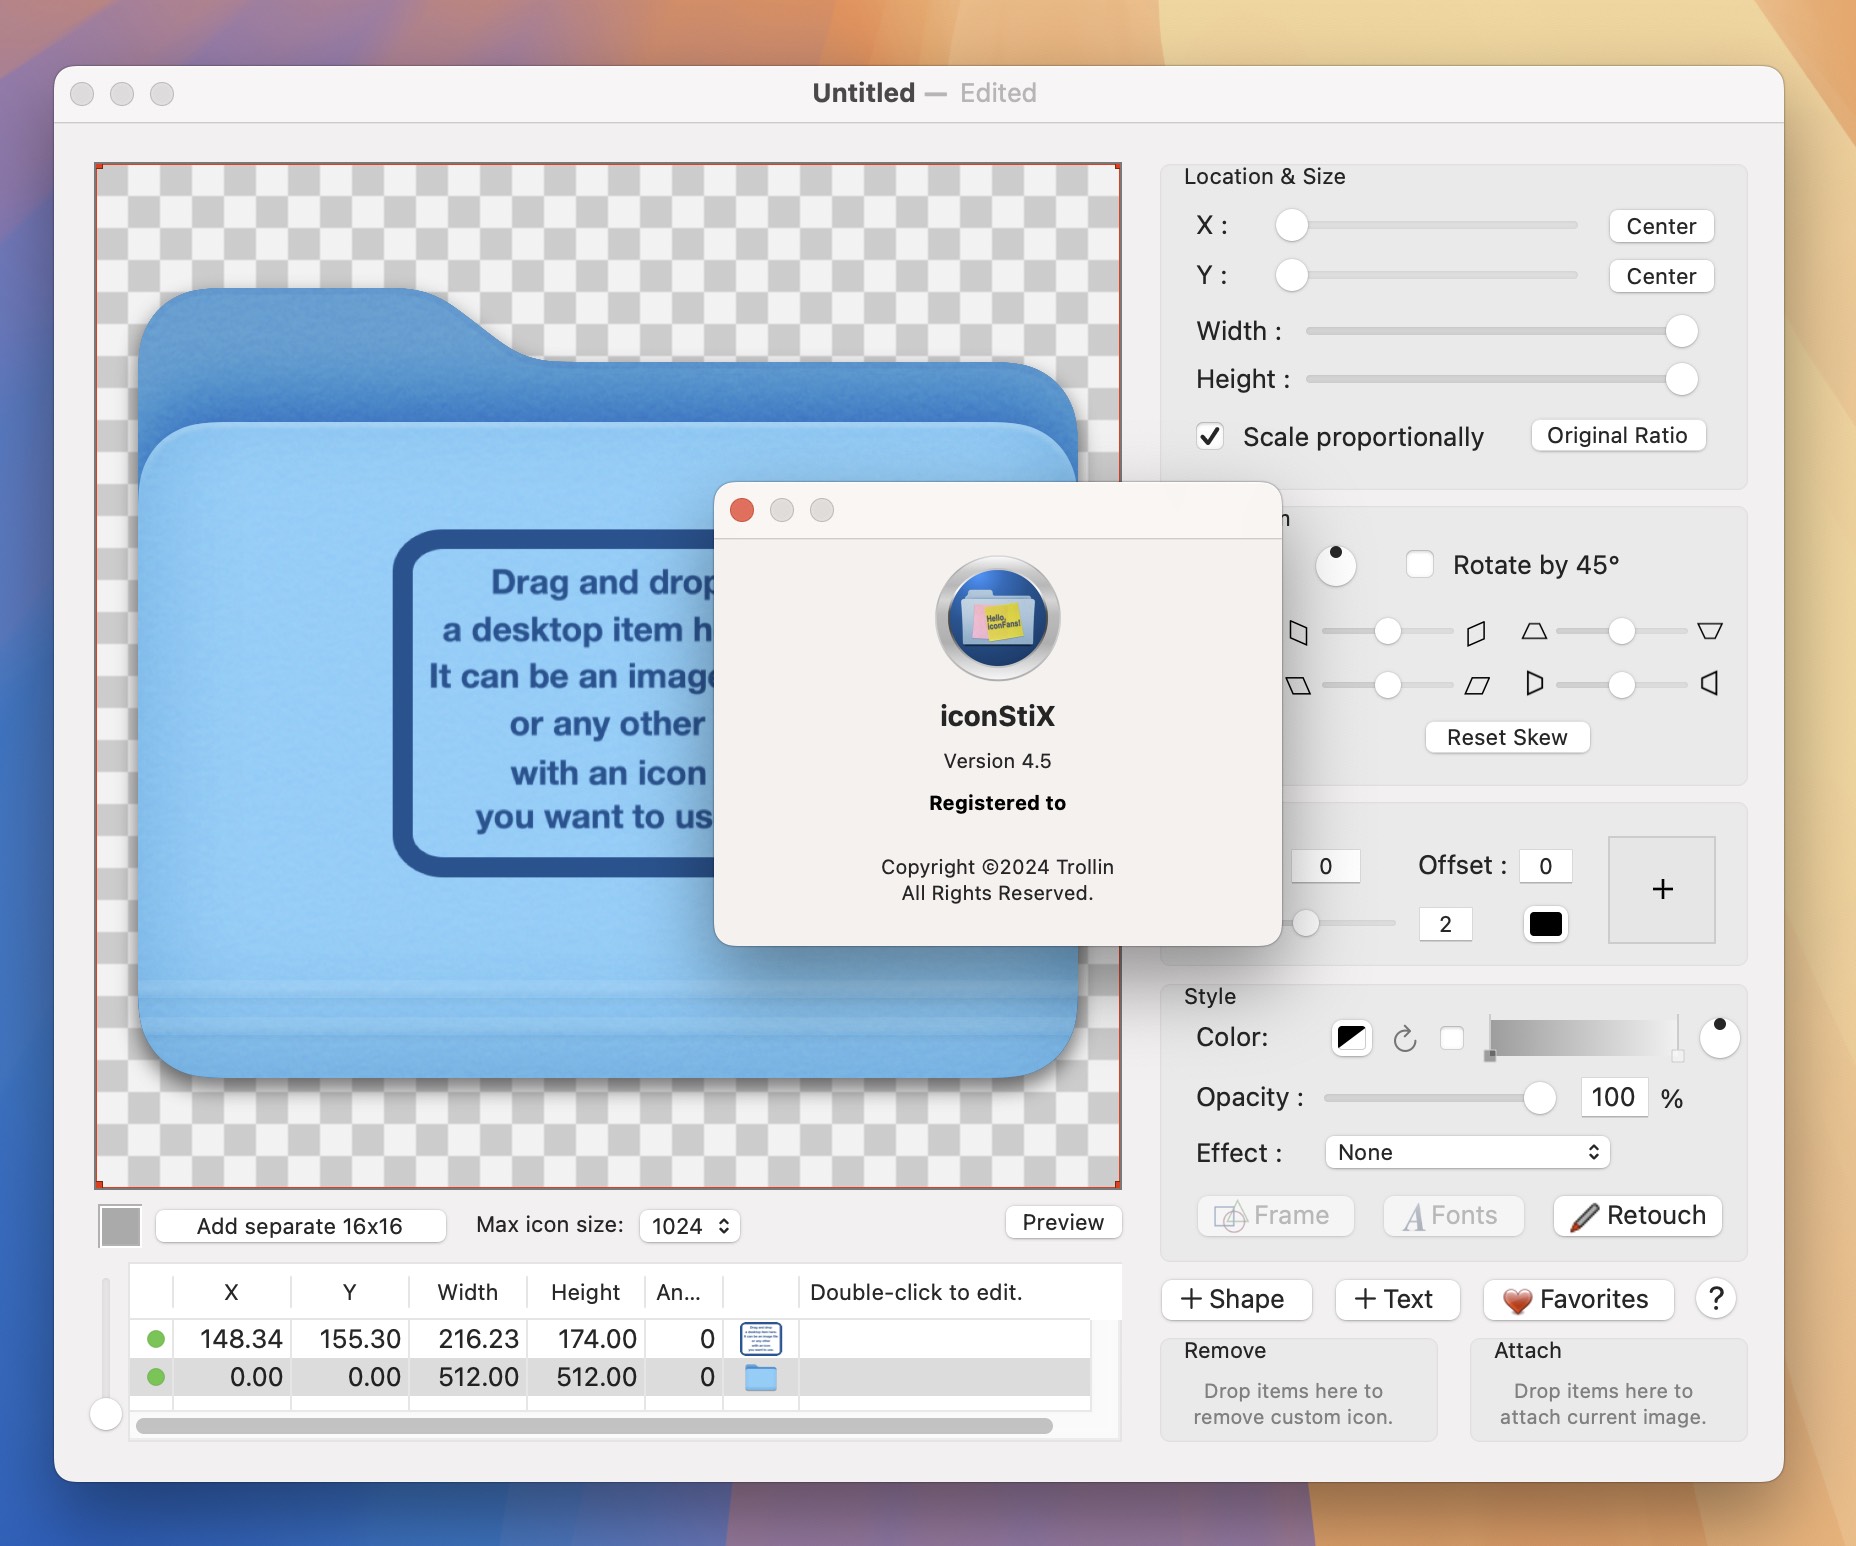
Task: Click the iconStiX app icon in About dialog
Action: (x=997, y=618)
